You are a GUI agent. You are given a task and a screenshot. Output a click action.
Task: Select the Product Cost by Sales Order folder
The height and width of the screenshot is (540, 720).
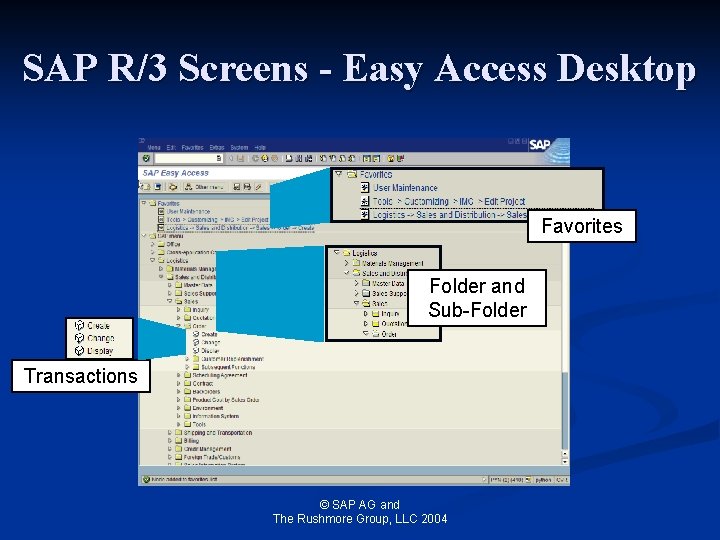coord(221,400)
